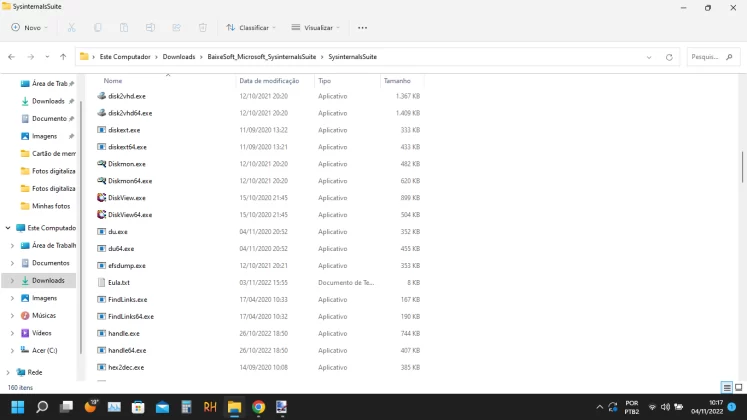The image size is (747, 420).
Task: Select Cartão de mem folder in sidebar
Action: pos(48,153)
